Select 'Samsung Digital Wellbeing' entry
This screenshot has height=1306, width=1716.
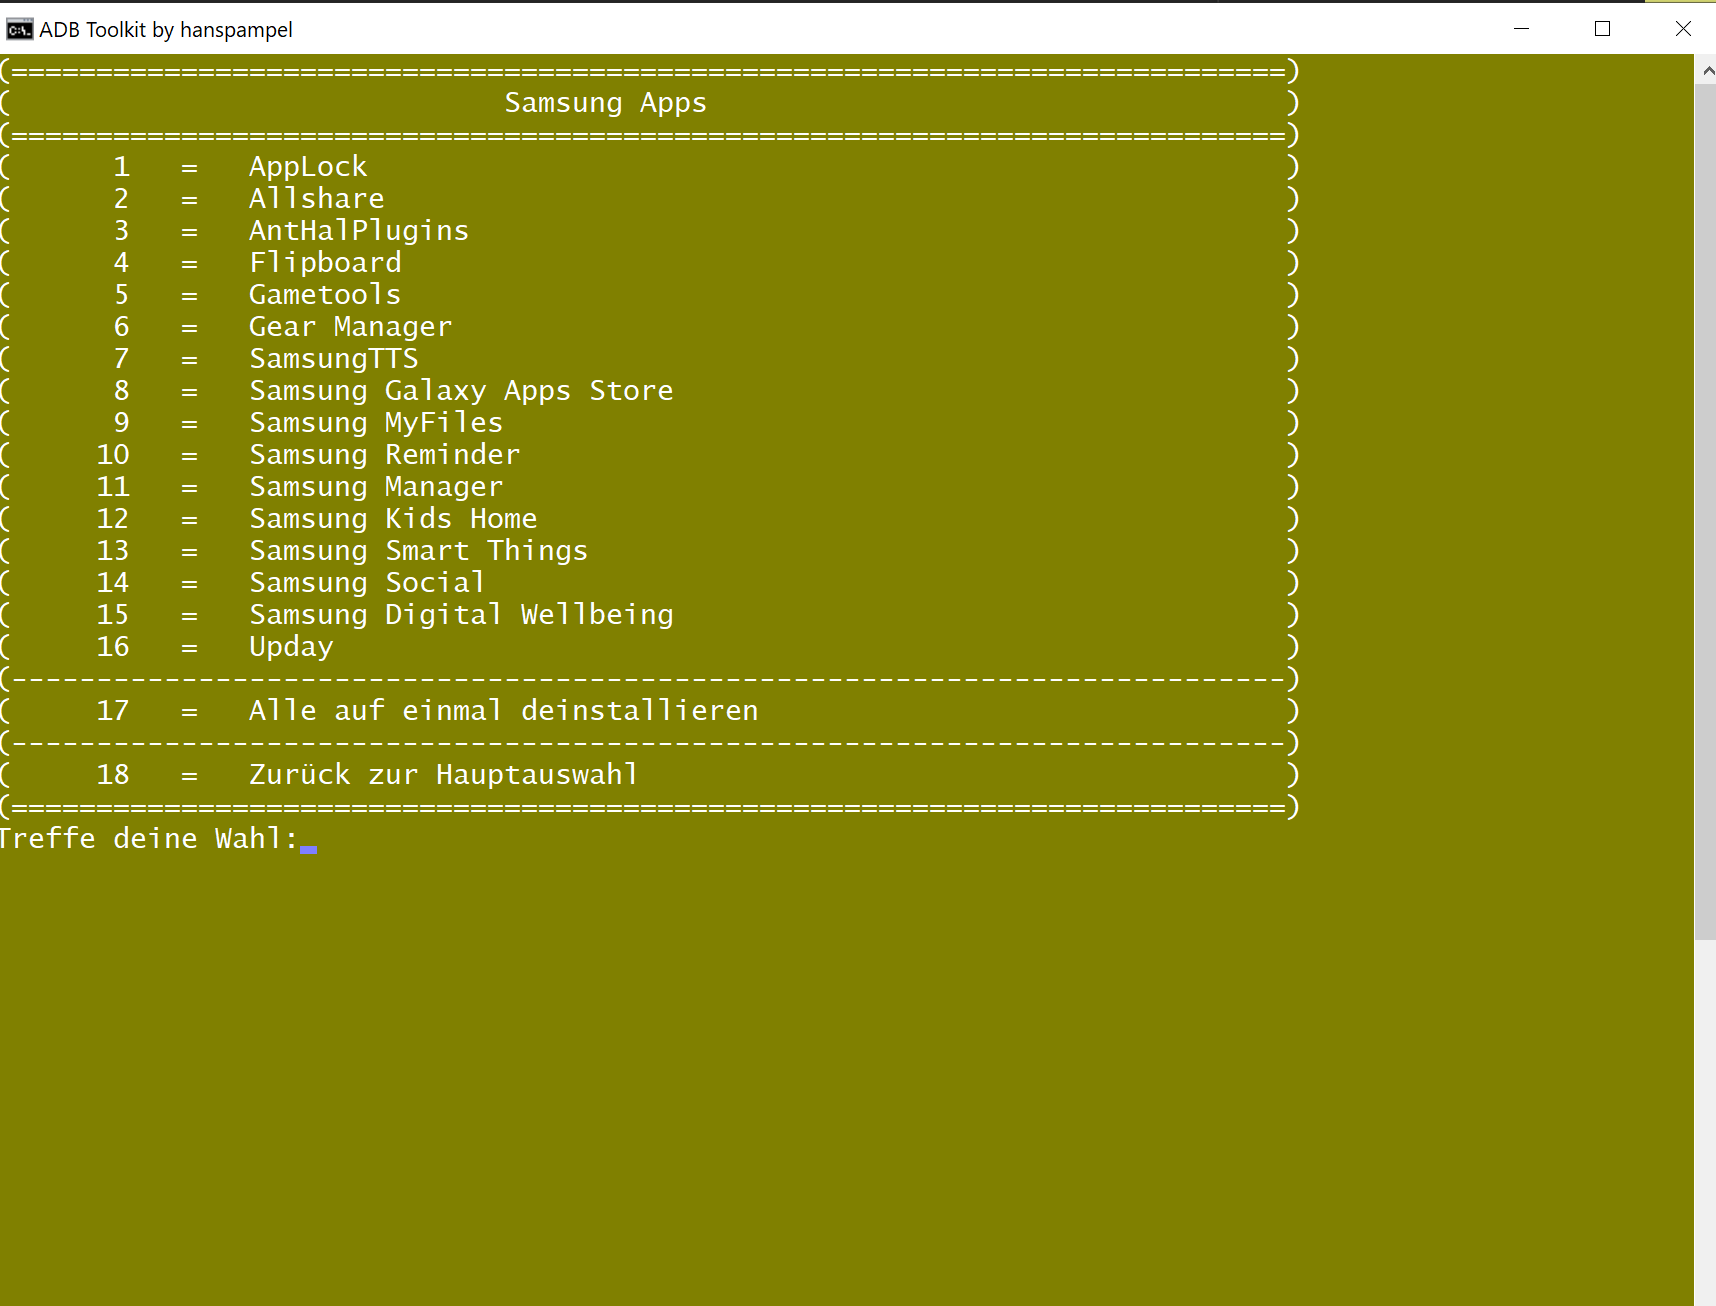(x=461, y=615)
